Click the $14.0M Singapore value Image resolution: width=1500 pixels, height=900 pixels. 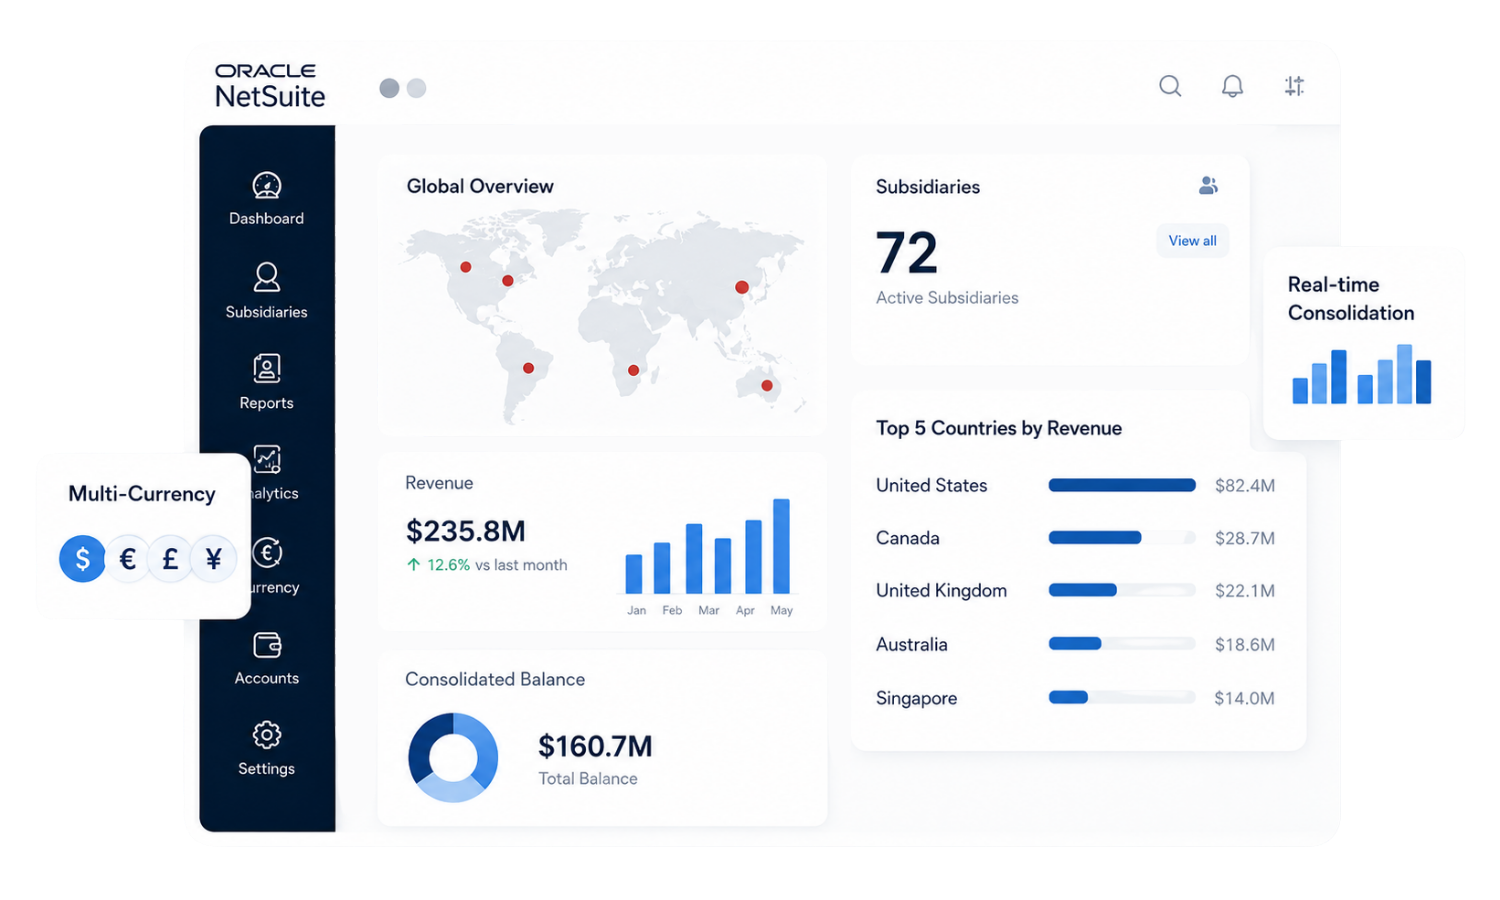[x=1245, y=698]
